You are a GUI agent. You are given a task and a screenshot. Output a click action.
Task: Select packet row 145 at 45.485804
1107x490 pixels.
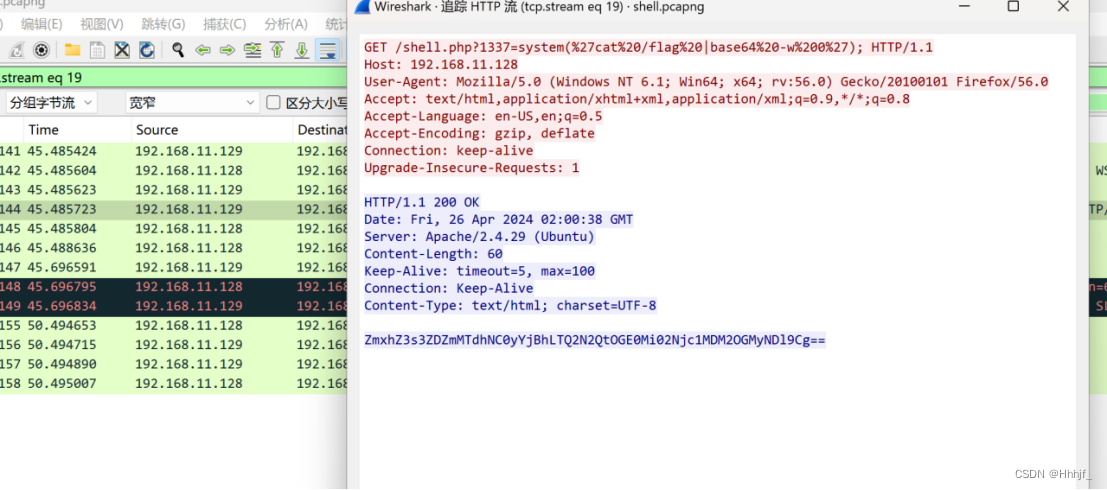(x=173, y=229)
